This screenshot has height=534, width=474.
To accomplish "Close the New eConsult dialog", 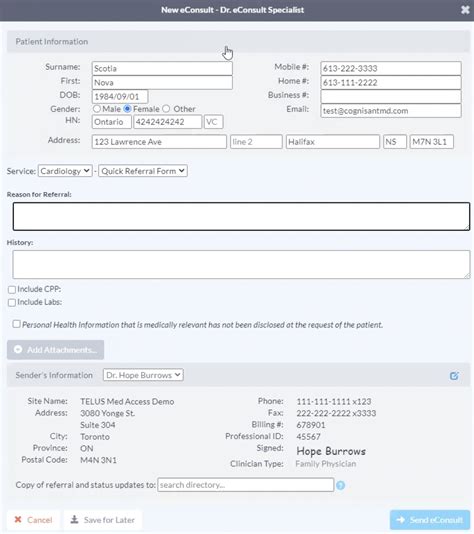I will point(465,10).
